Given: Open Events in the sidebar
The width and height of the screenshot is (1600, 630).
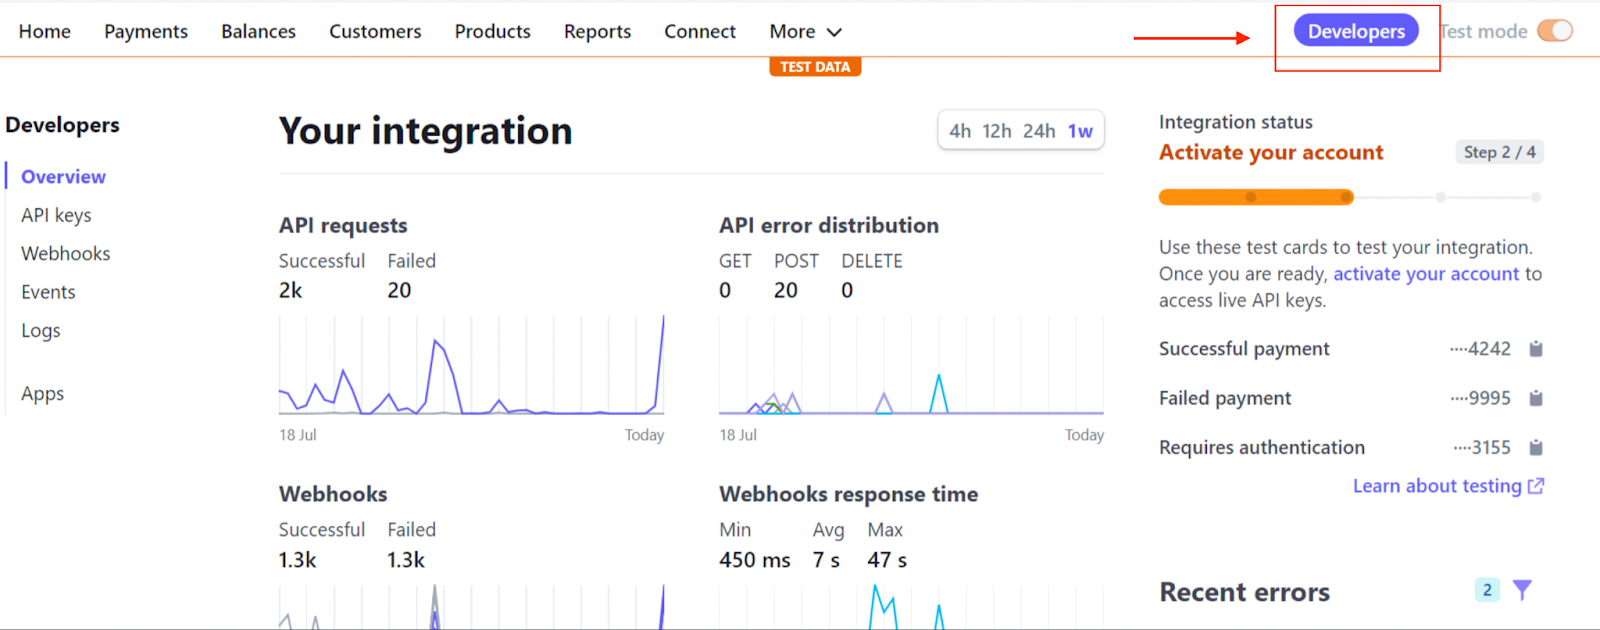Looking at the screenshot, I should (x=49, y=292).
